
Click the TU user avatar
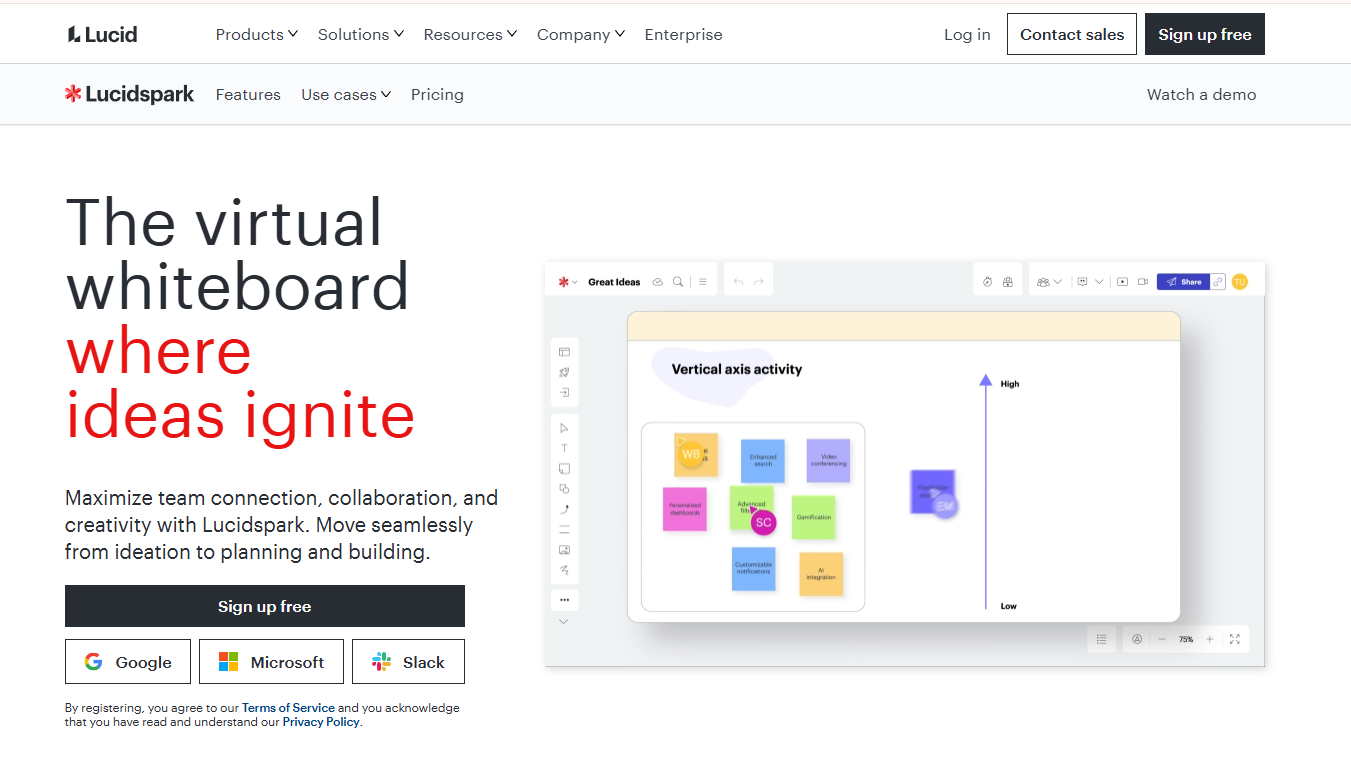[x=1240, y=282]
